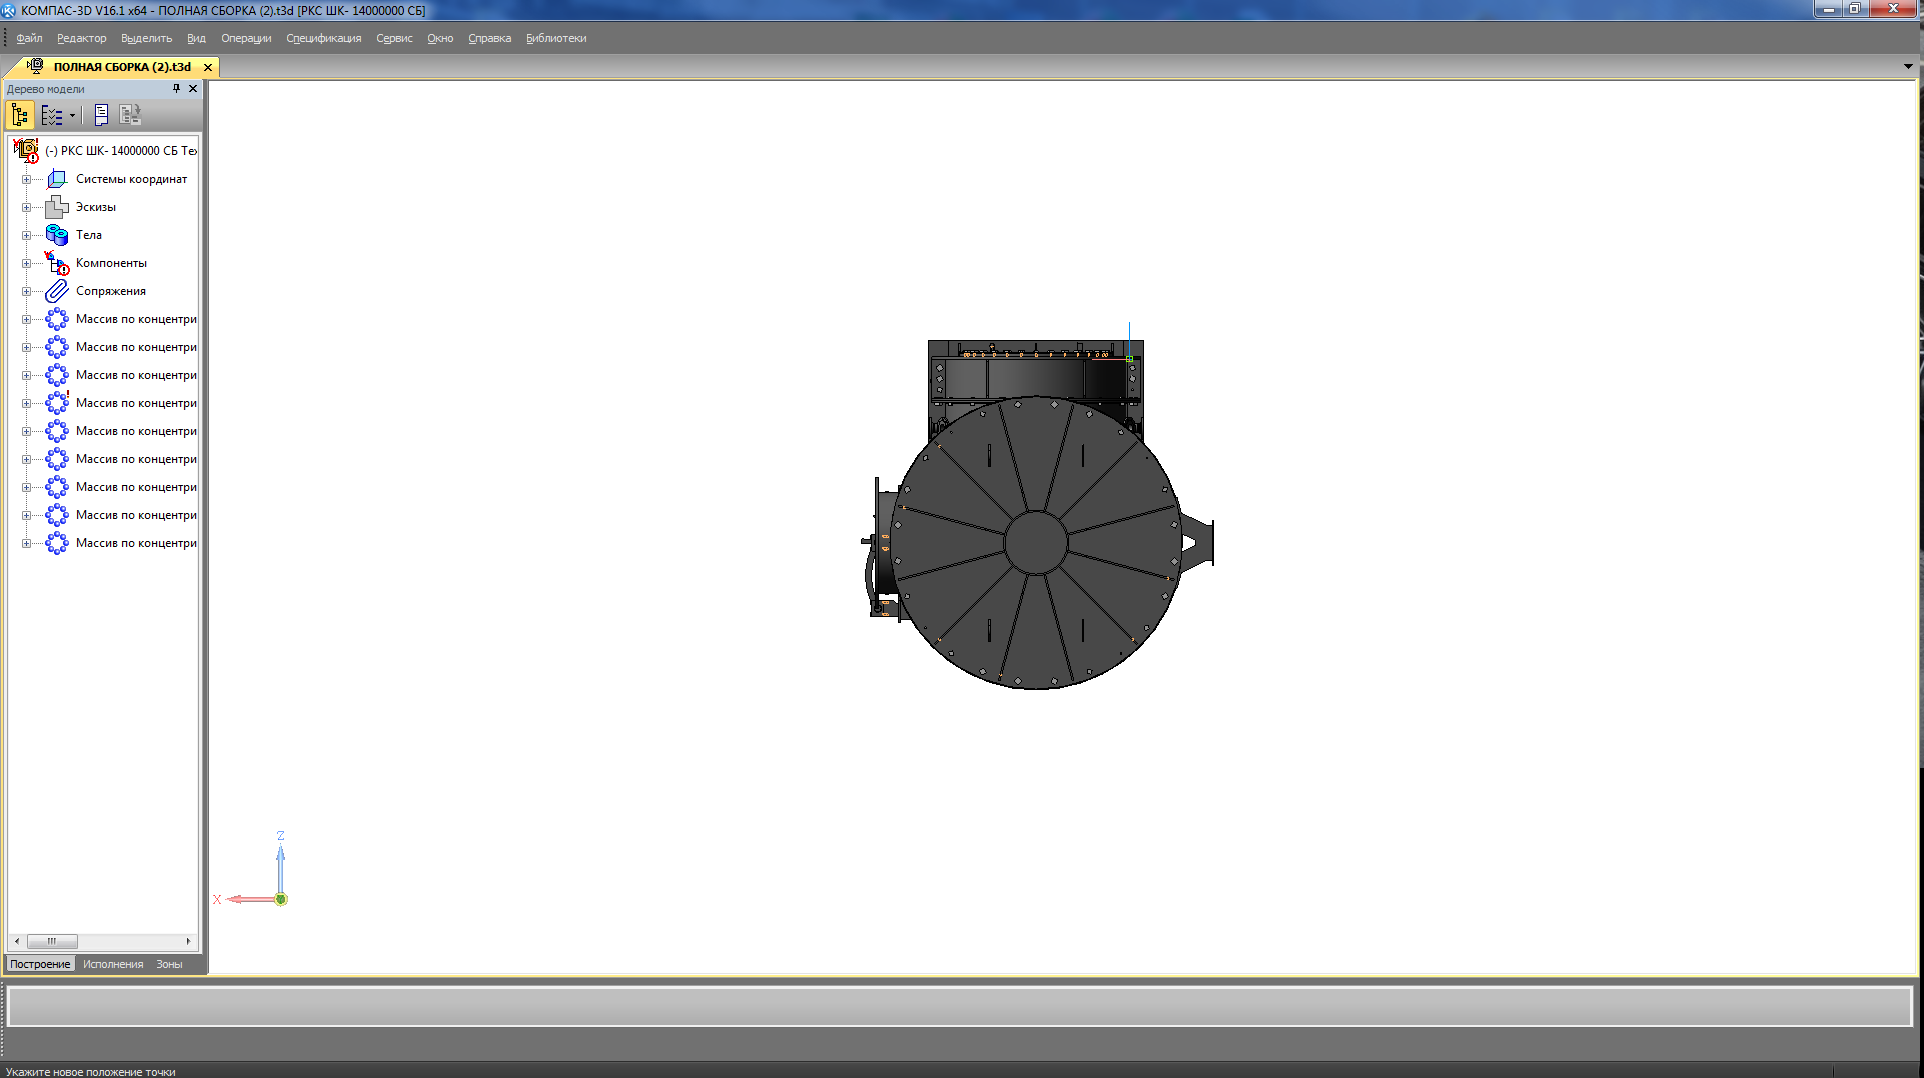Click the Сопряжения paperclip icon

57,291
